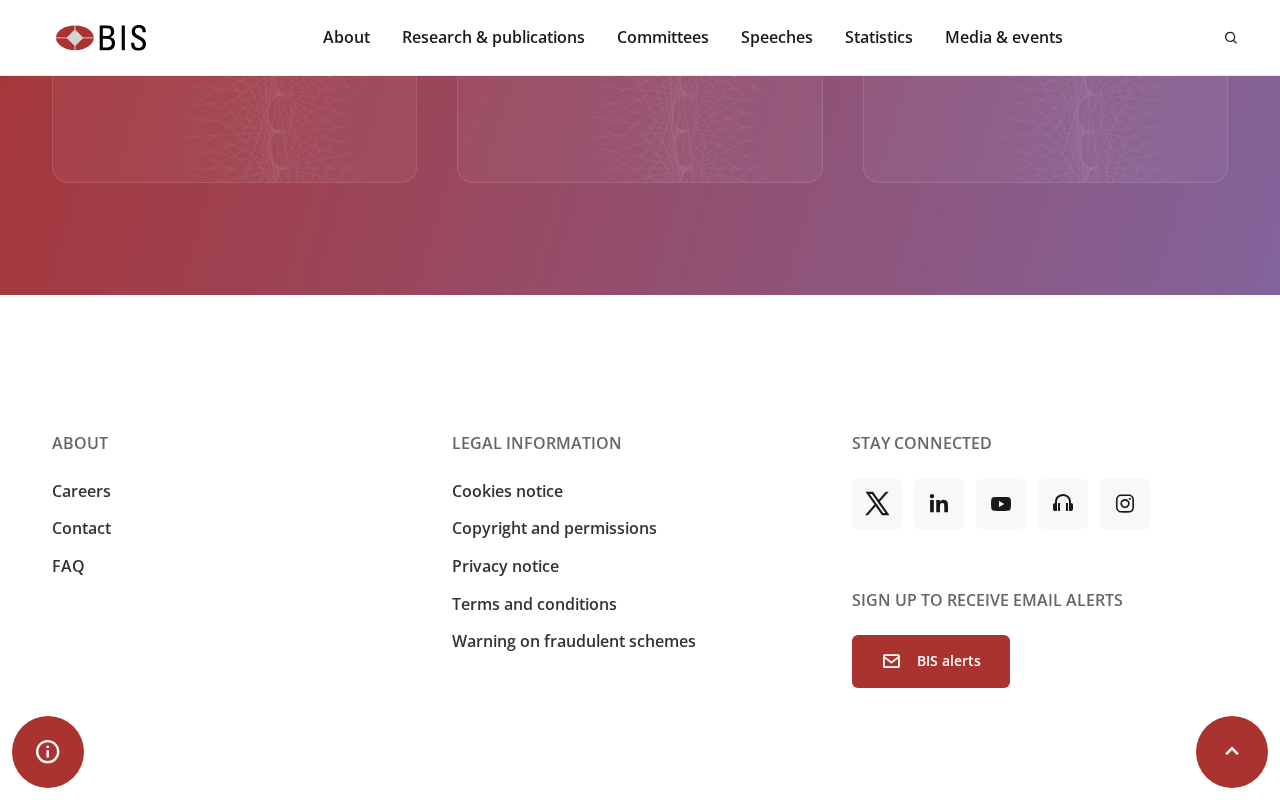The height and width of the screenshot is (800, 1280).
Task: Open the Instagram social icon
Action: point(1125,504)
